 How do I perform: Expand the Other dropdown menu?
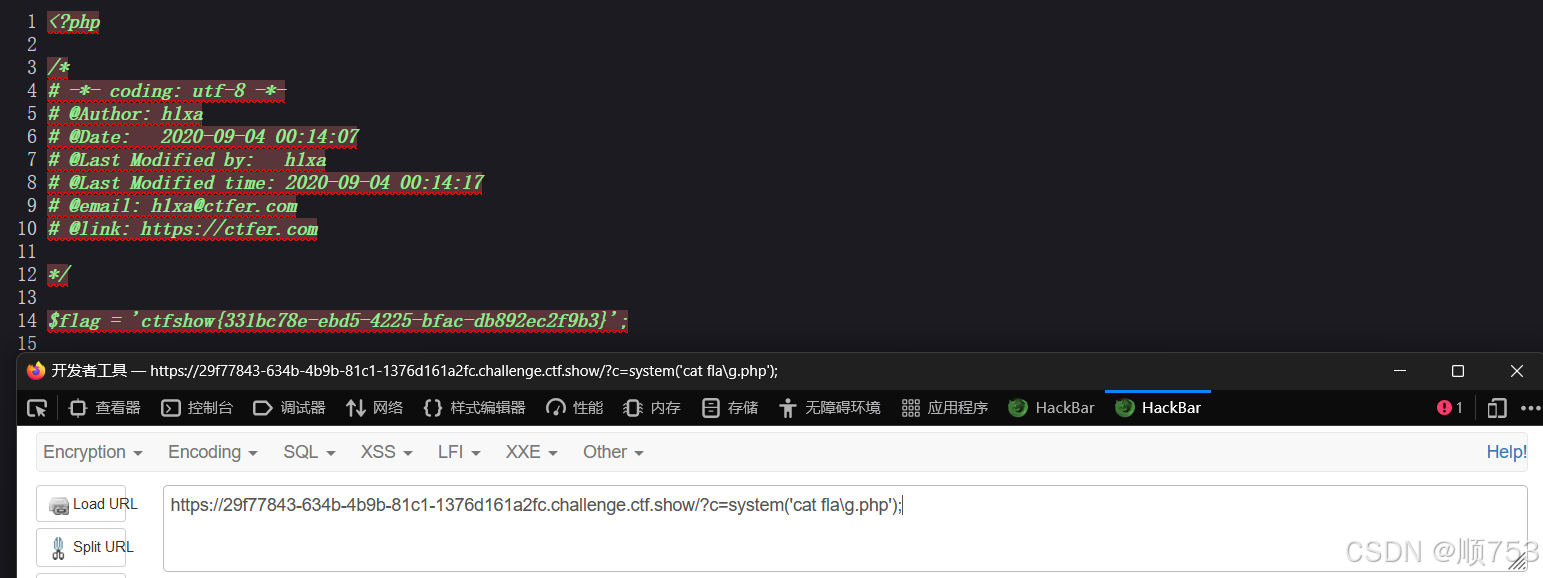pyautogui.click(x=613, y=452)
